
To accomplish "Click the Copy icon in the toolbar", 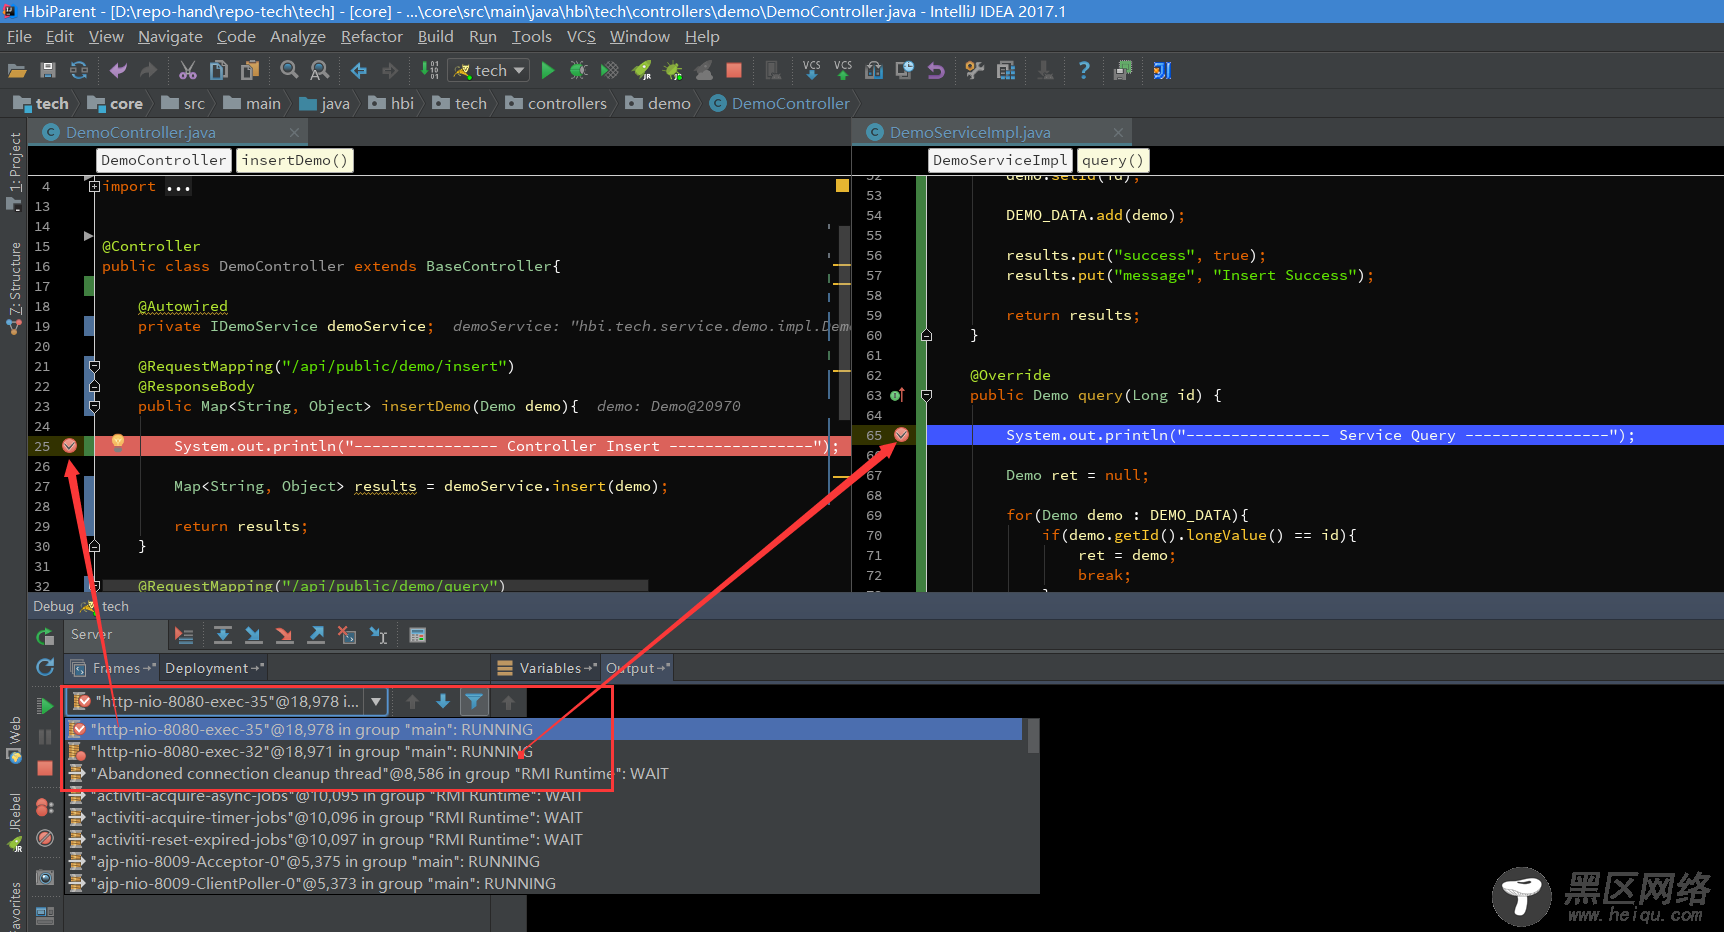I will click(x=218, y=70).
